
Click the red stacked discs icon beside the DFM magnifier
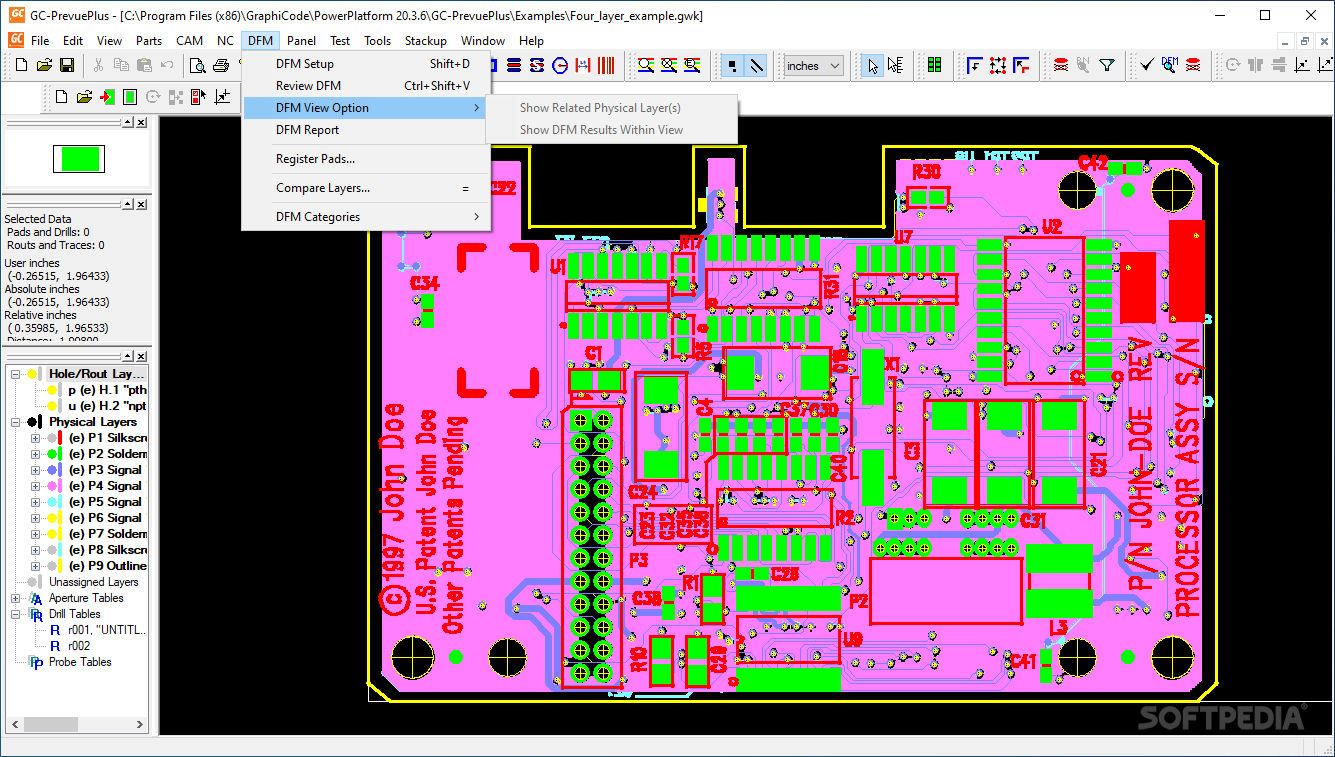1193,66
